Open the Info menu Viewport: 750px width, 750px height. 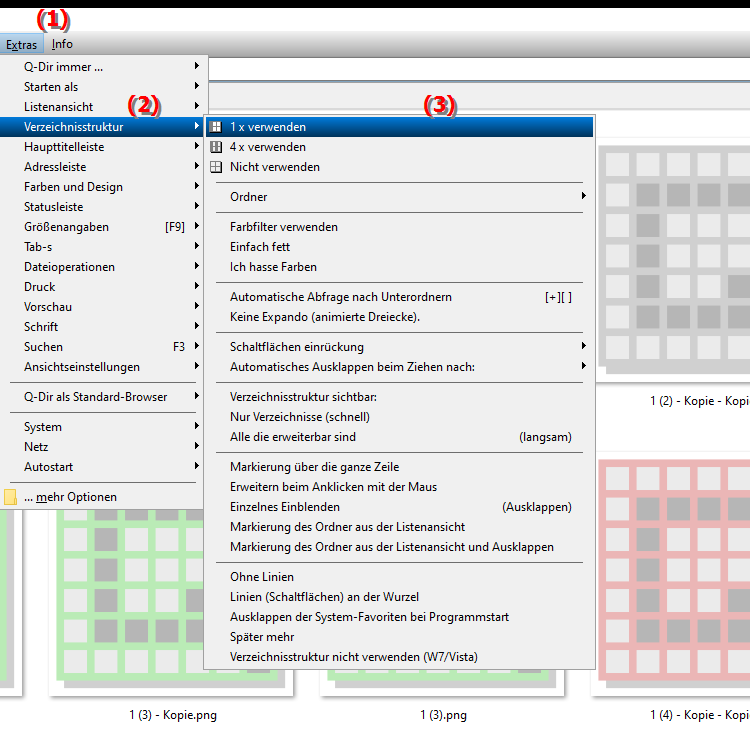(x=62, y=44)
